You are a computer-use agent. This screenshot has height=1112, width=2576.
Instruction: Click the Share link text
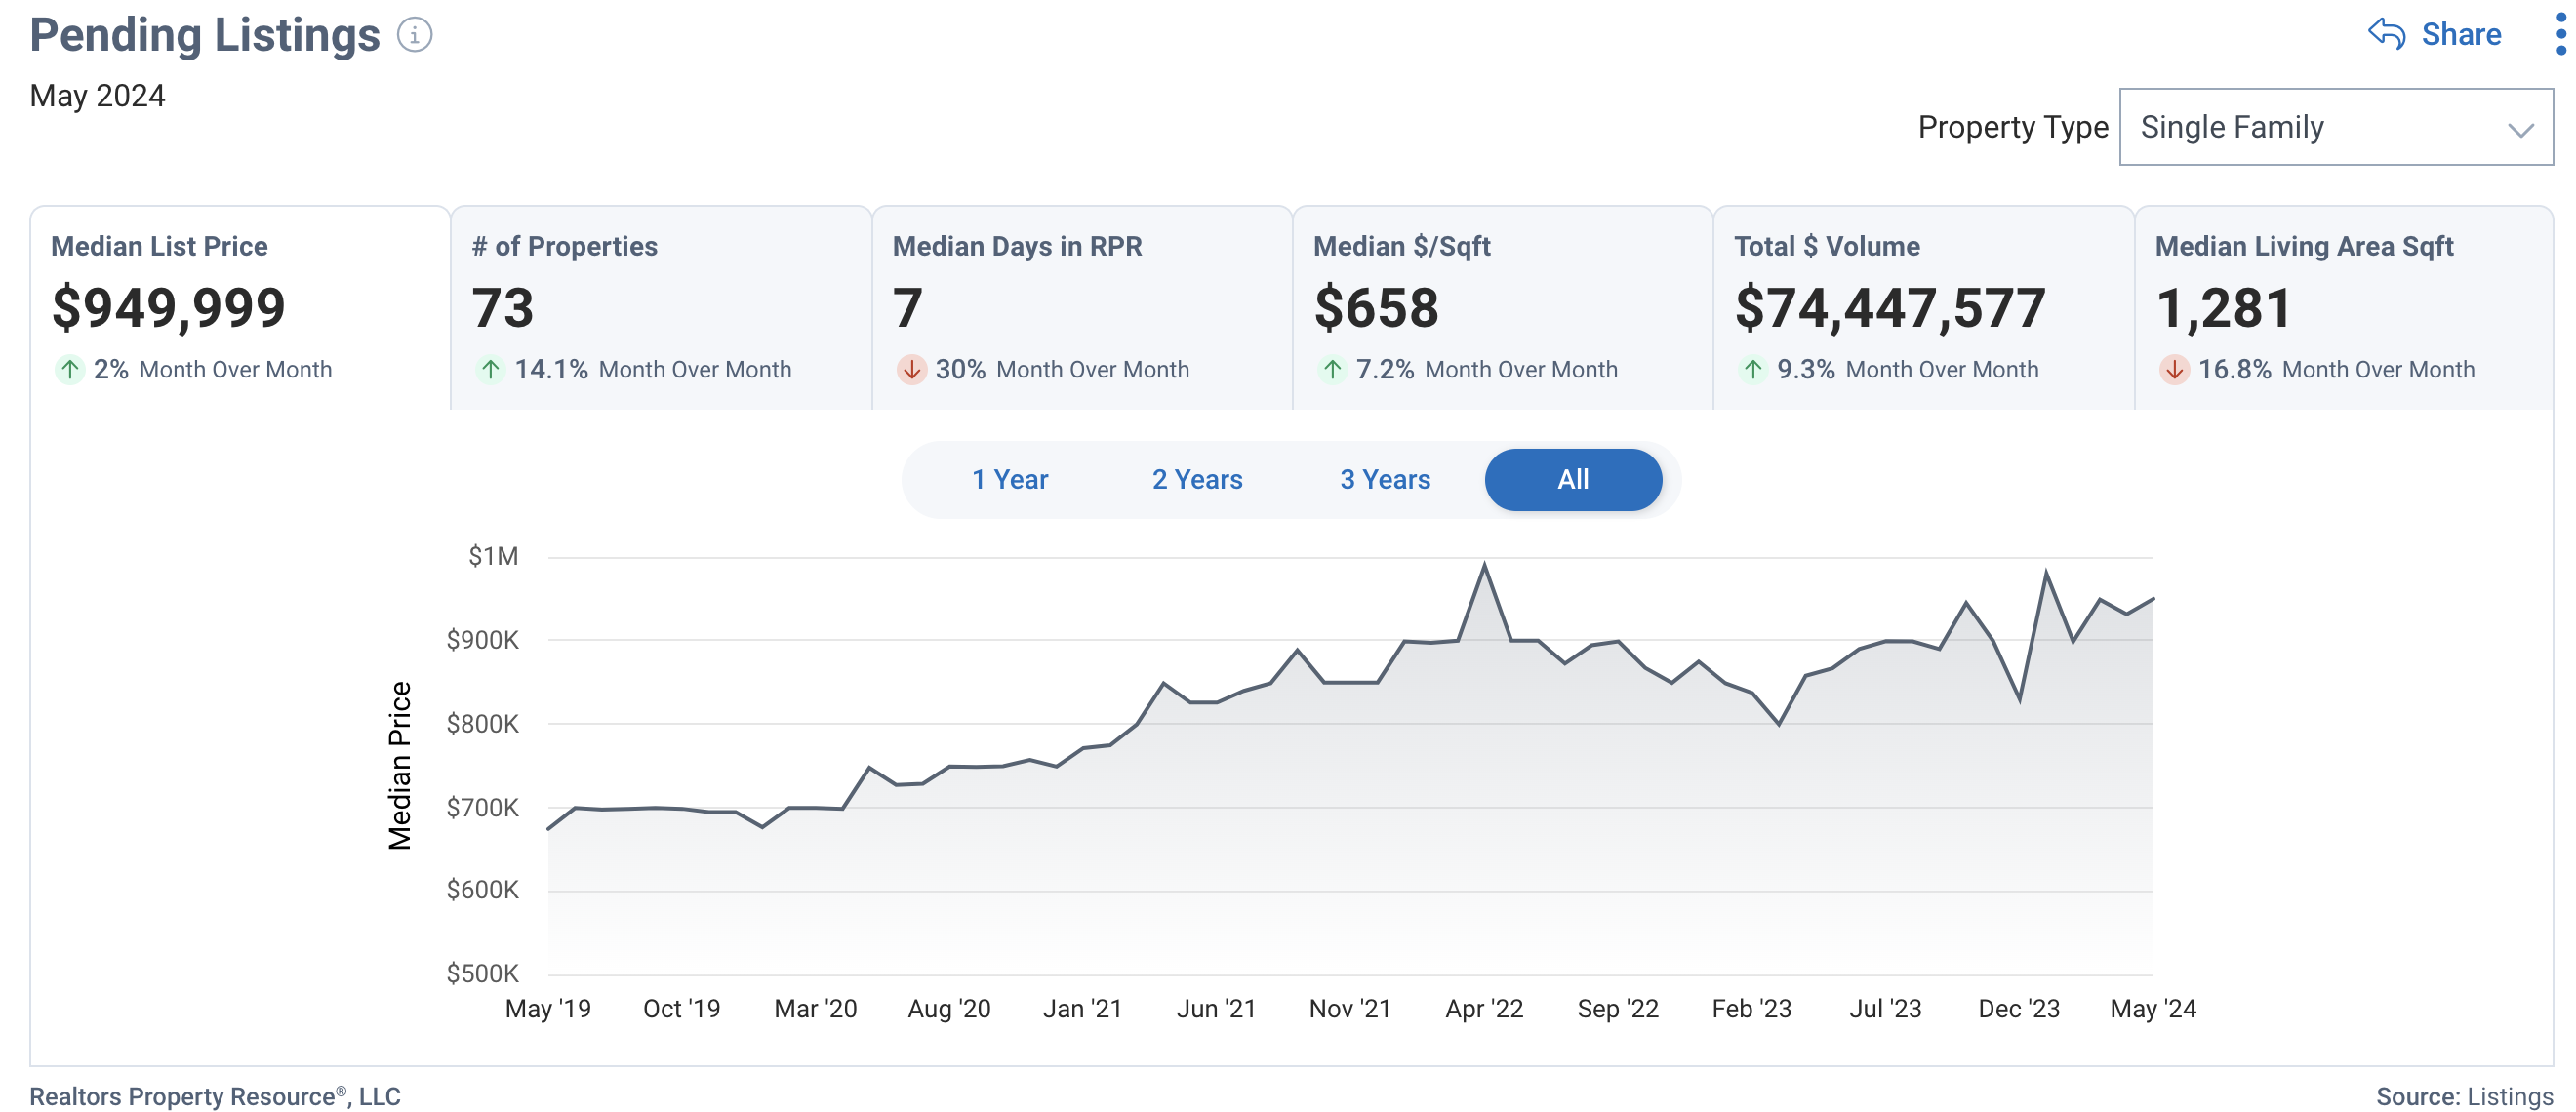(2460, 34)
